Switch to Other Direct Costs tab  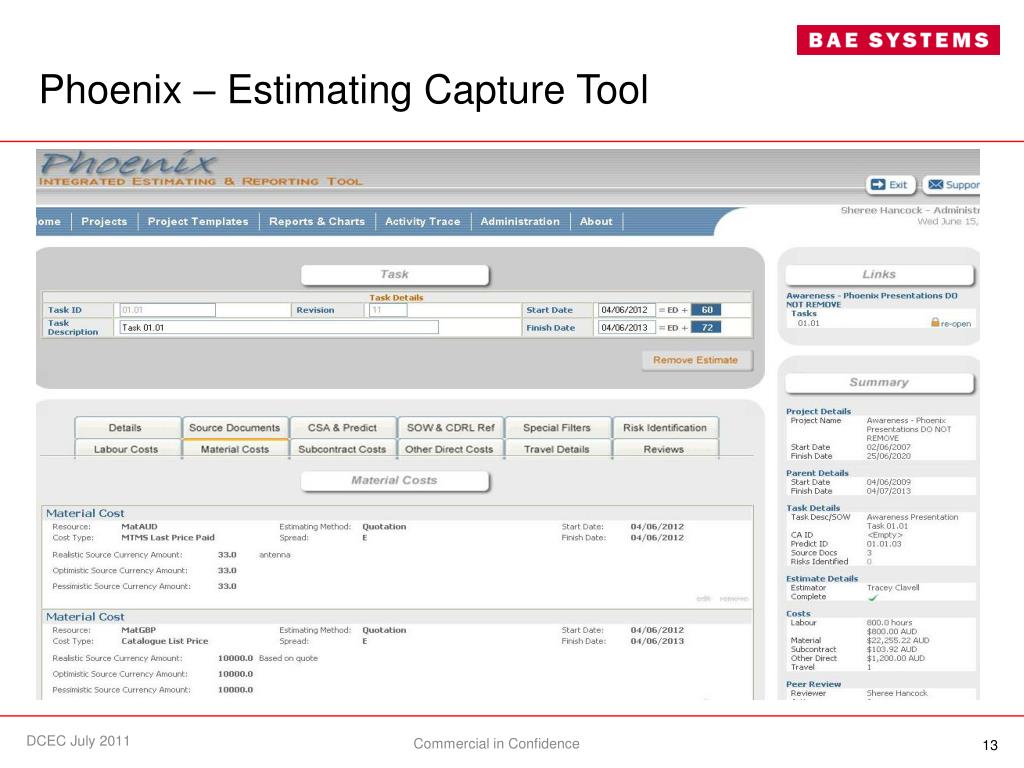[x=449, y=449]
